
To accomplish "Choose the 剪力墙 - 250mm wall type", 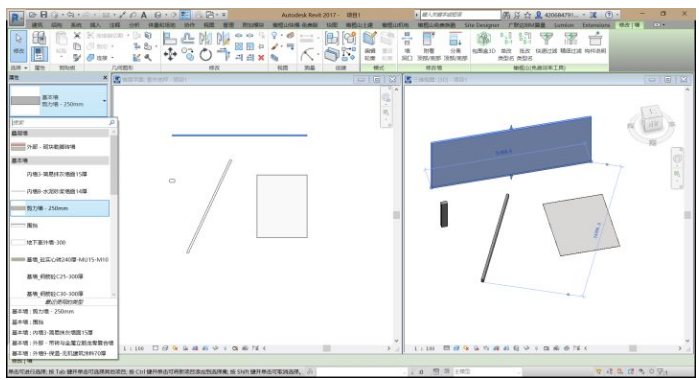I will pyautogui.click(x=59, y=208).
